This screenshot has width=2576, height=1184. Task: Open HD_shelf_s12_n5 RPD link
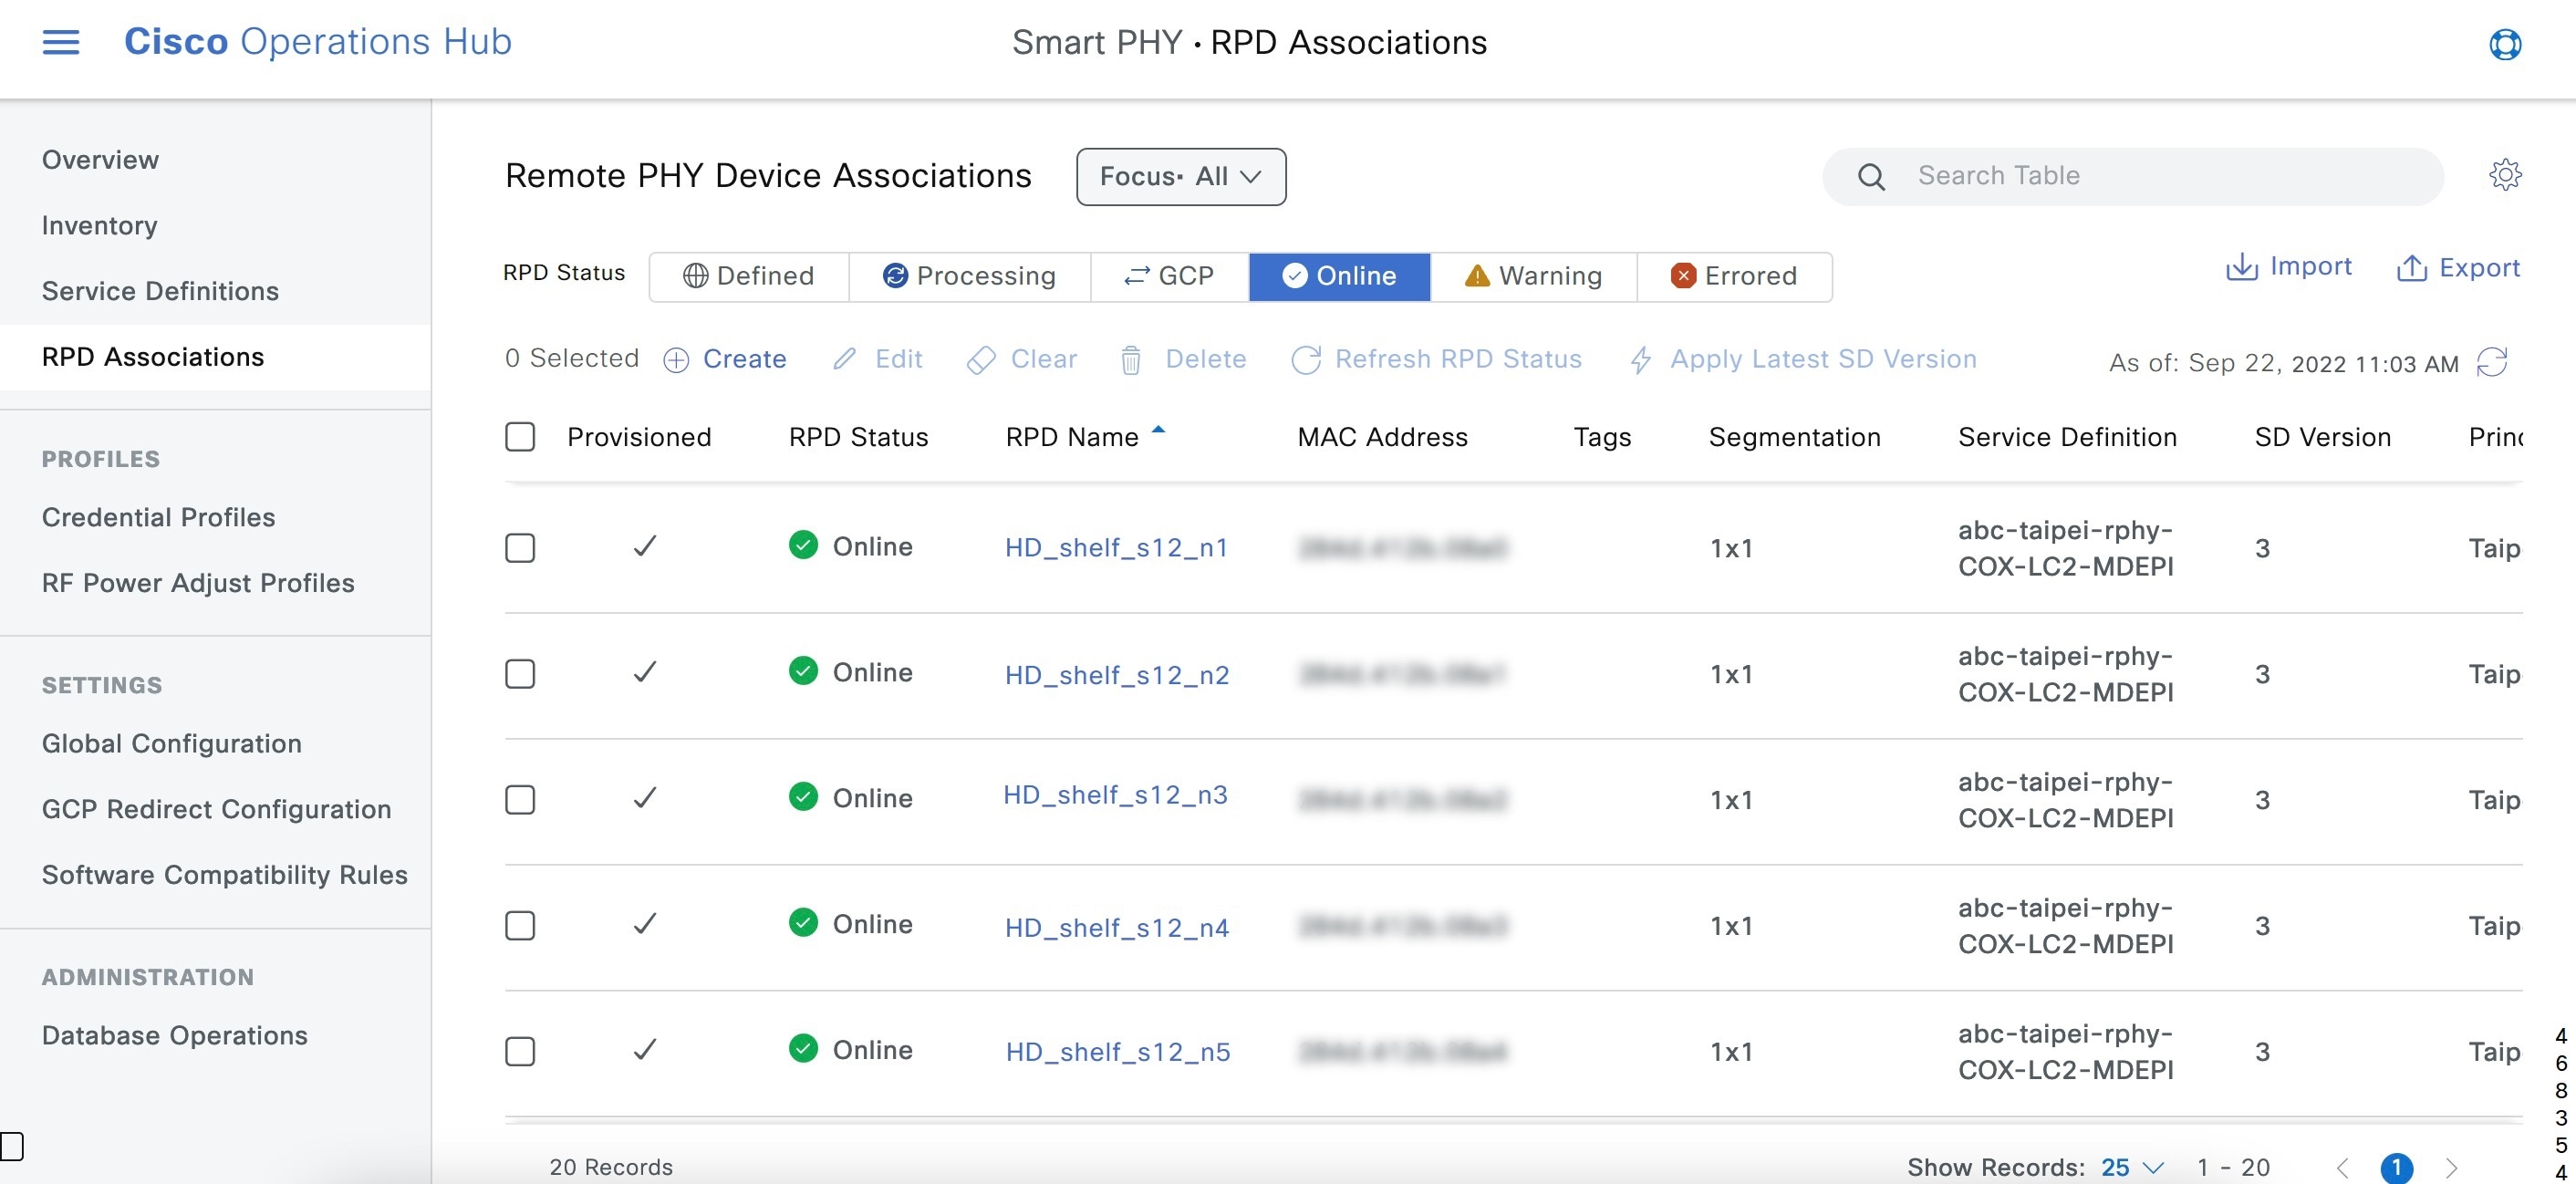point(1117,1052)
